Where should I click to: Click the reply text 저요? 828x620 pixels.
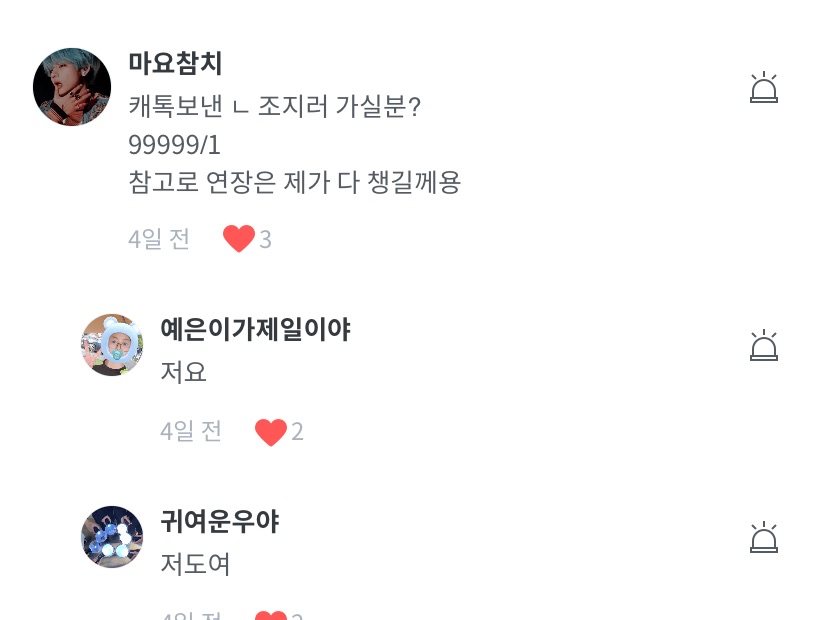[183, 372]
